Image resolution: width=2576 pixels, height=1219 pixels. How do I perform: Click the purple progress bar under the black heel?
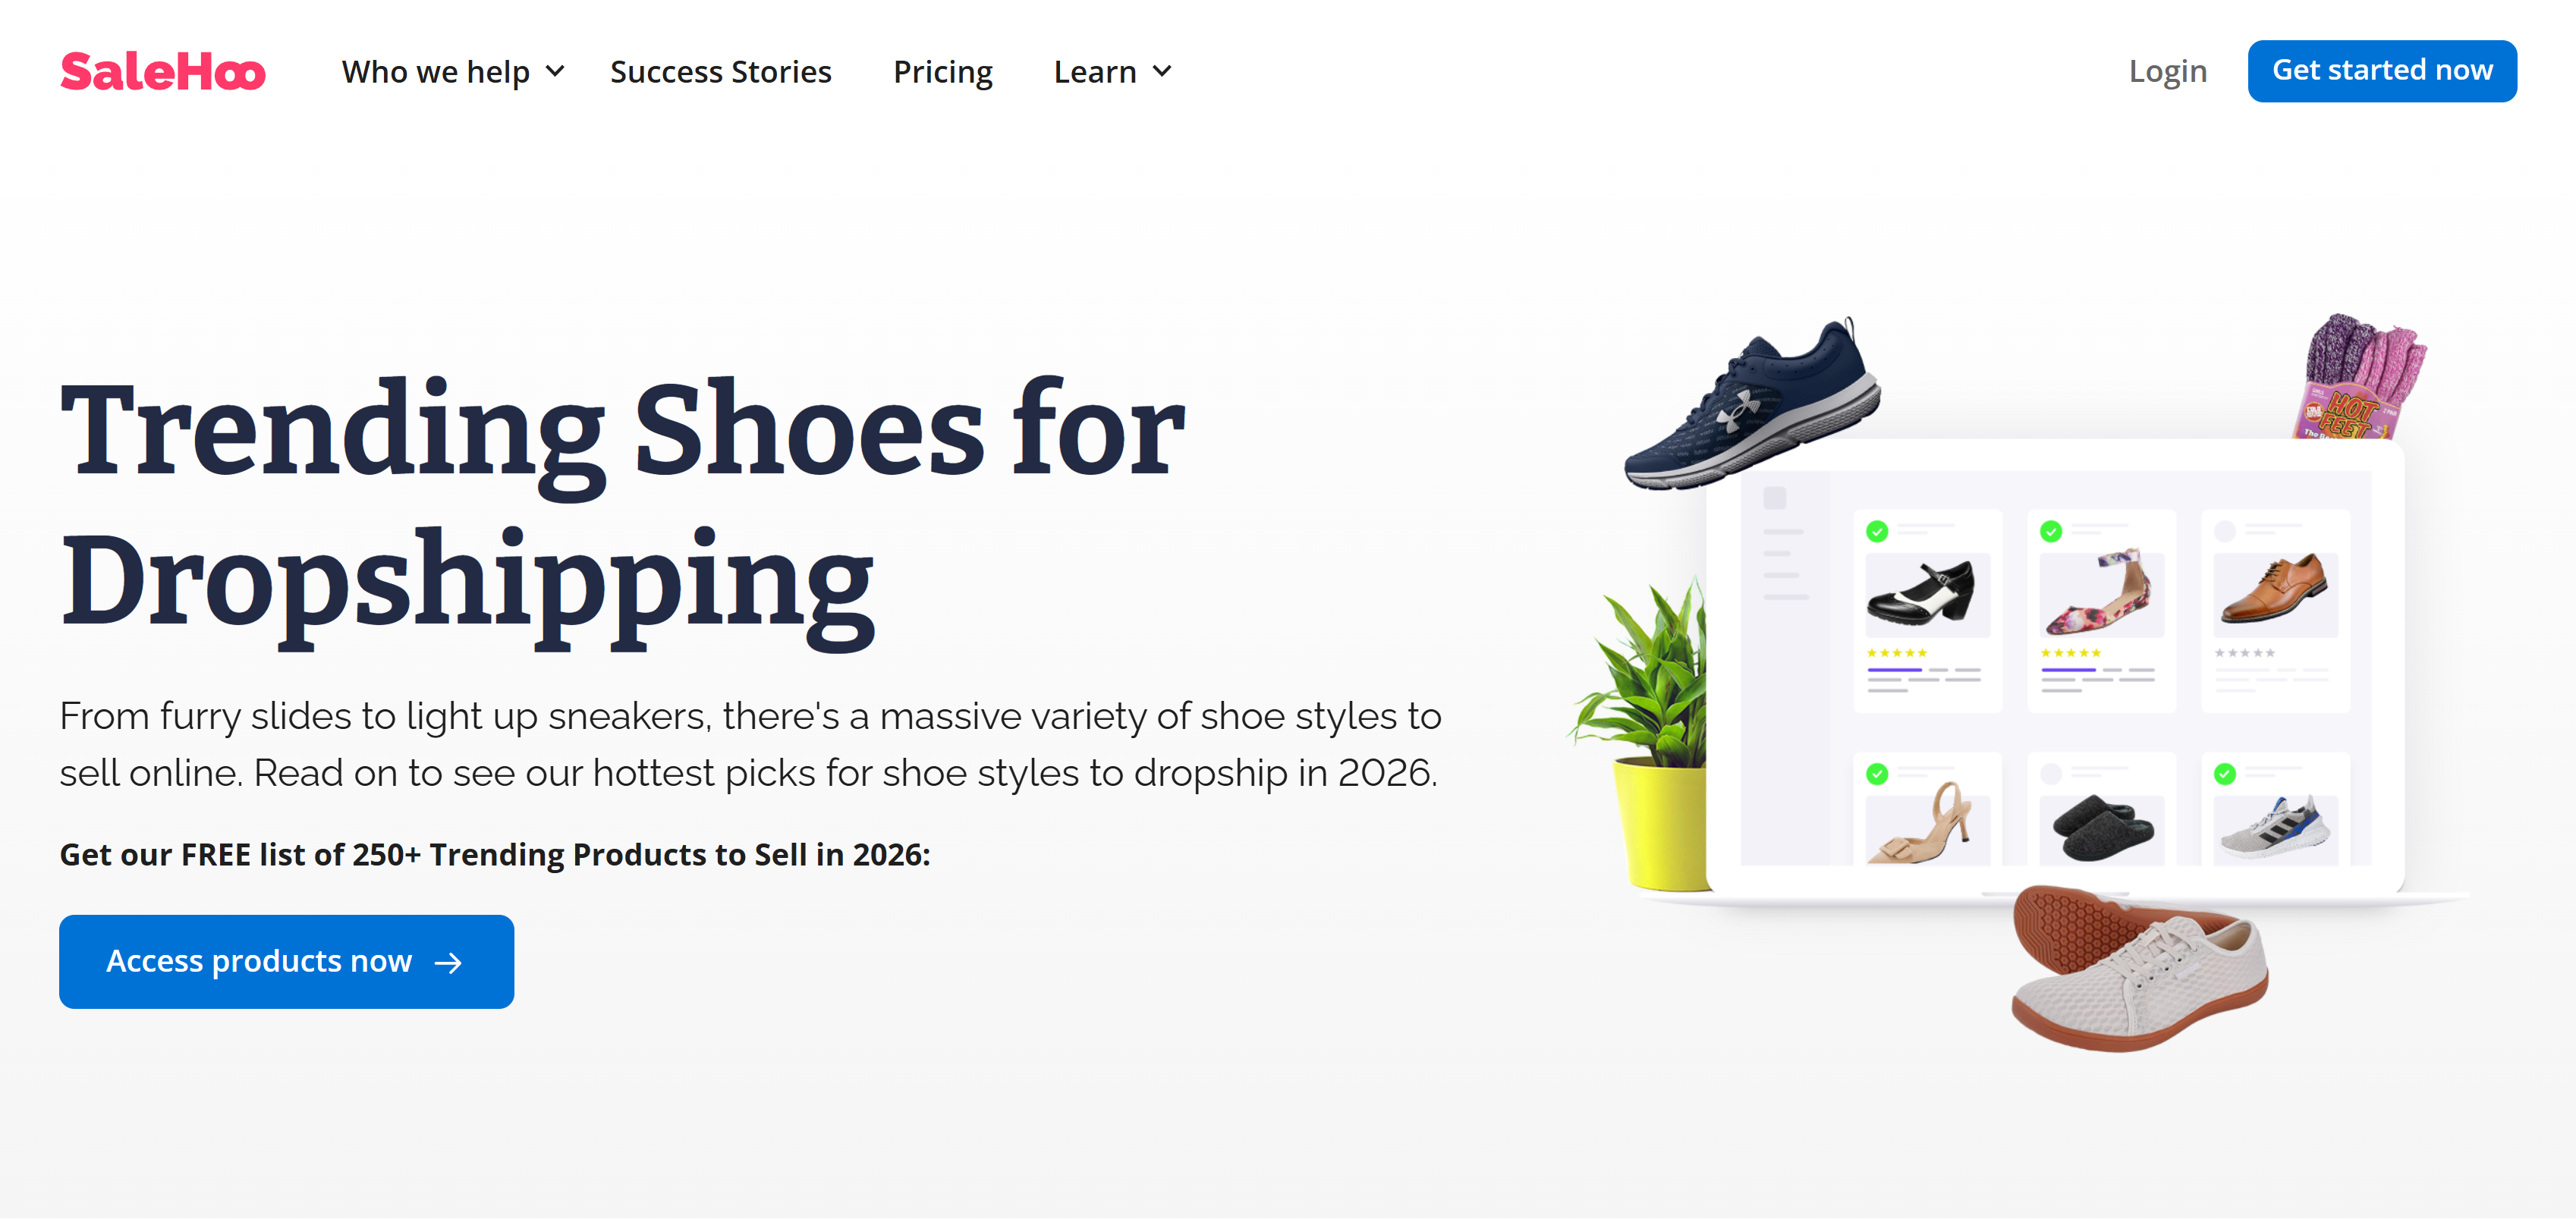1895,670
